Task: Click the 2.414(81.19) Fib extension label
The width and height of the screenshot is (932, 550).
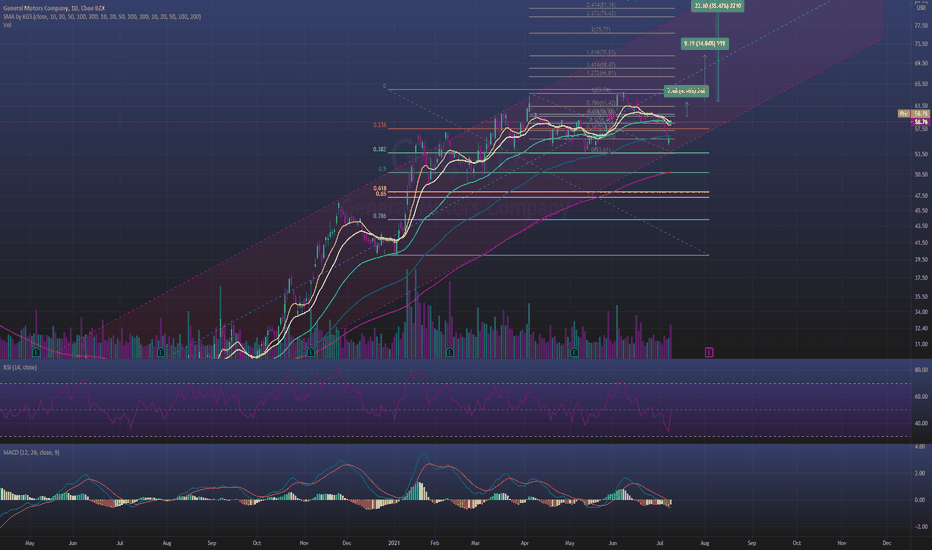Action: (600, 5)
